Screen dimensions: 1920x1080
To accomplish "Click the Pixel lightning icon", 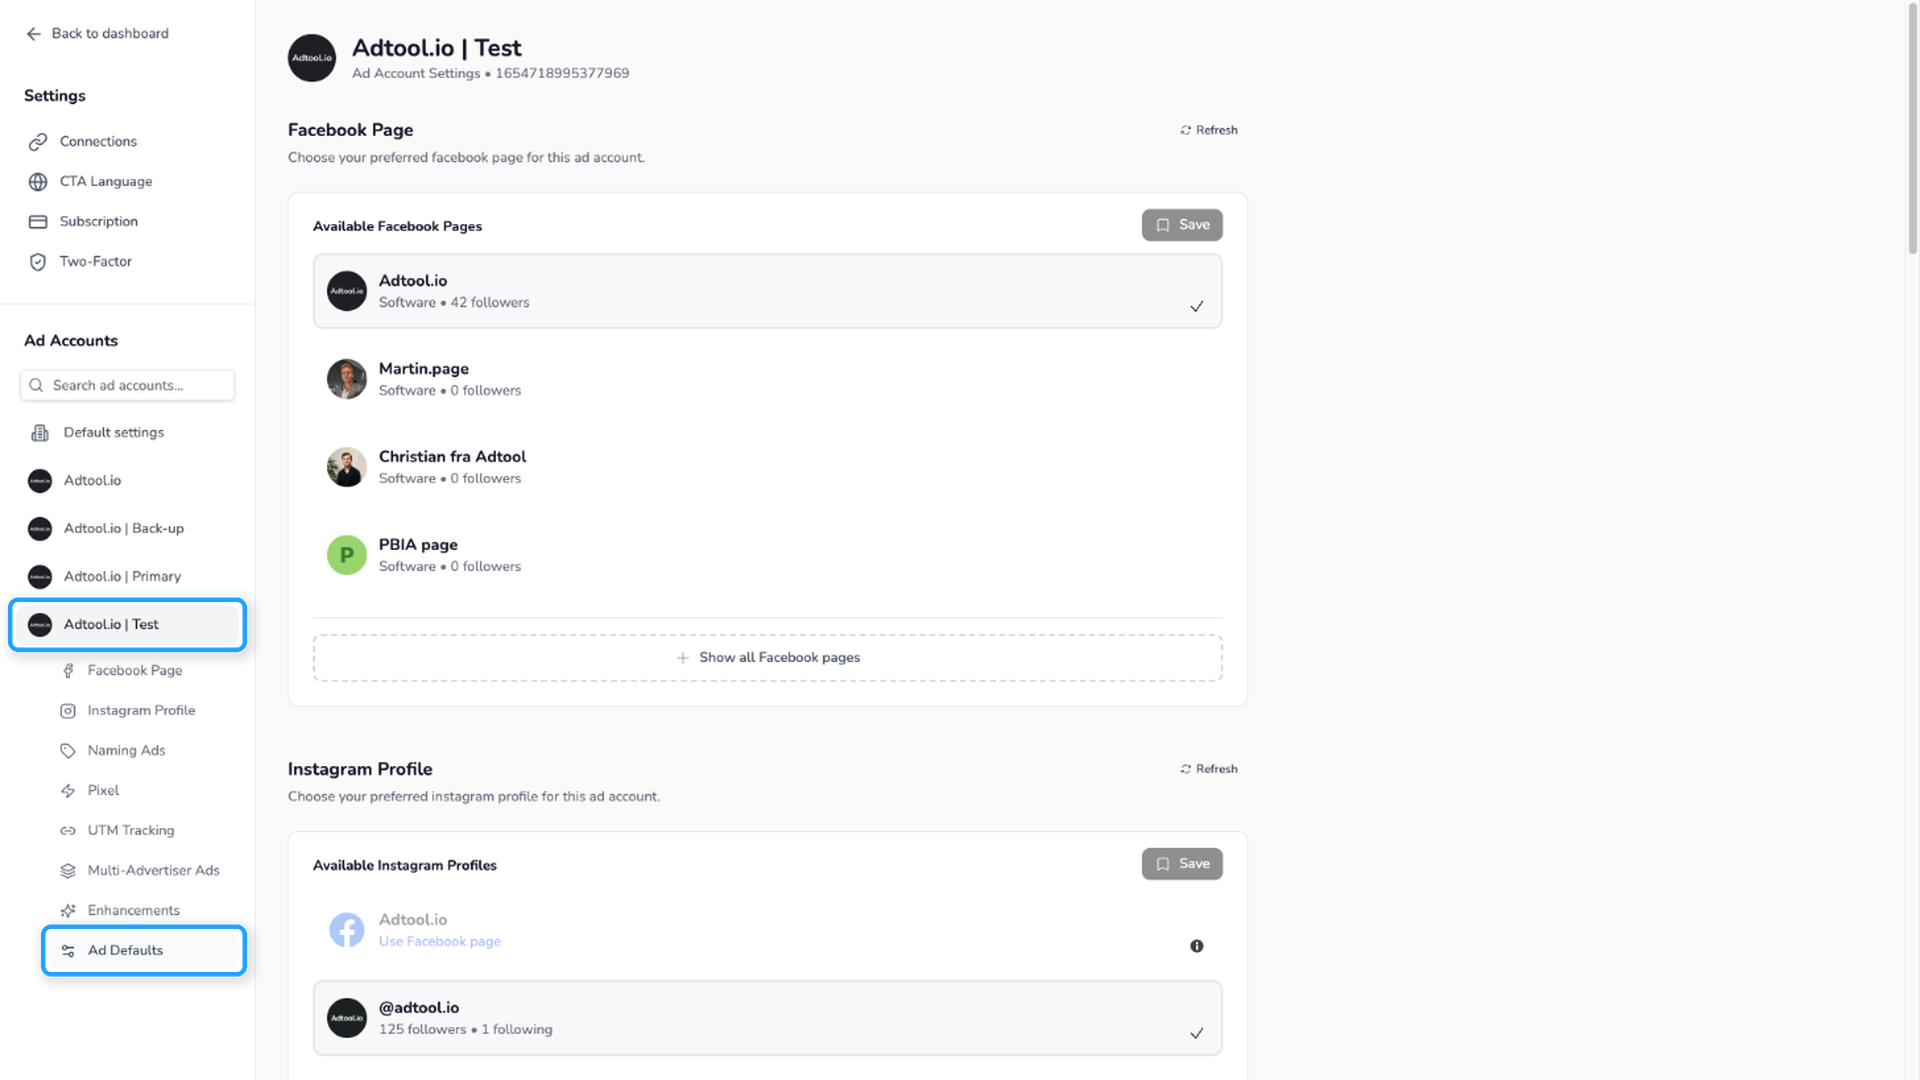I will (x=68, y=791).
